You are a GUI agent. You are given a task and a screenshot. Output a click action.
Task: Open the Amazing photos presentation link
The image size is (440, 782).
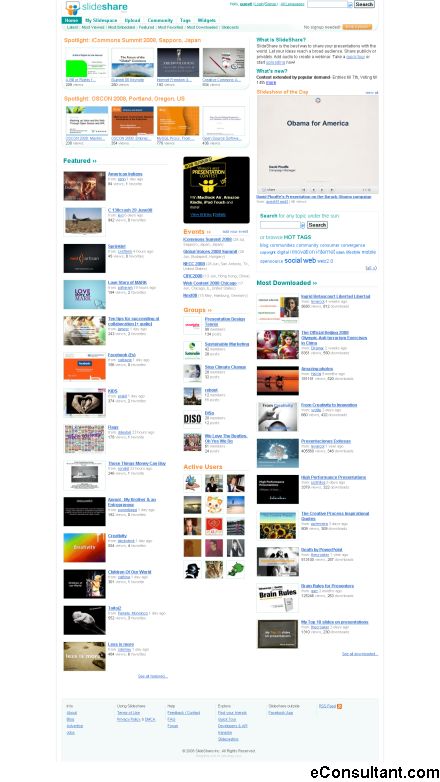click(x=317, y=369)
